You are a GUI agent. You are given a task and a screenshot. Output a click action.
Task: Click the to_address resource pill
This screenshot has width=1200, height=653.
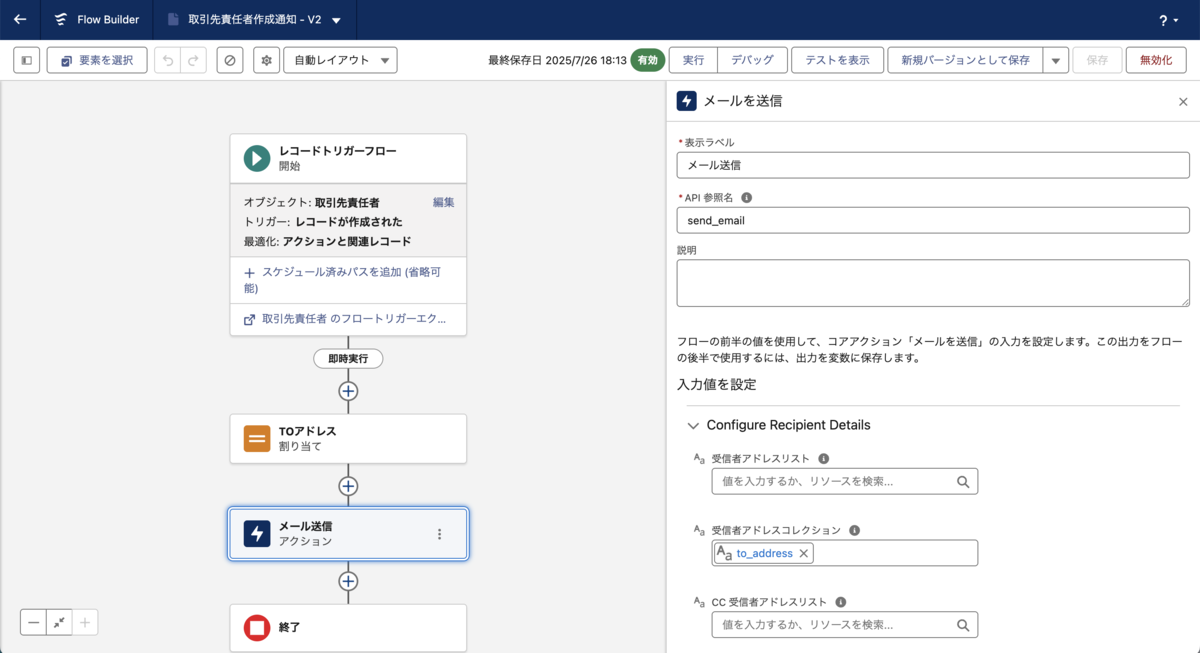(764, 553)
